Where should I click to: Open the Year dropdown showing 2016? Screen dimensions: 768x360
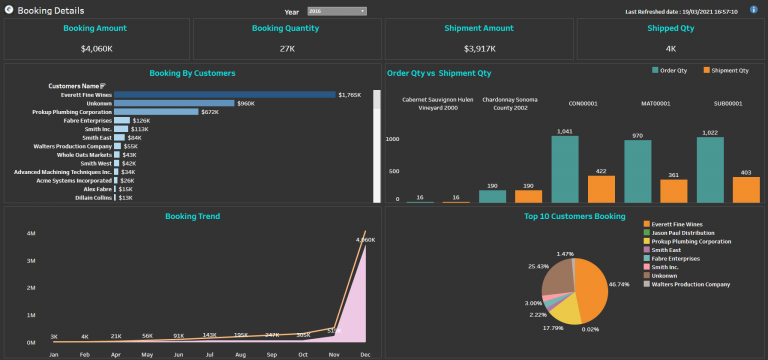[337, 11]
